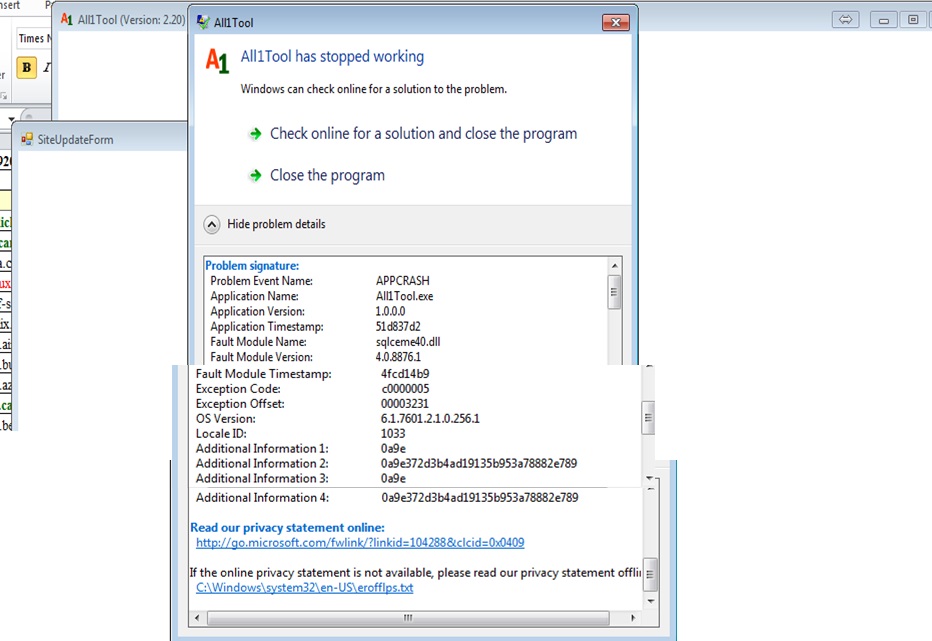Viewport: 932px width, 641px height.
Task: Select exception code c0000005 value
Action: click(405, 389)
